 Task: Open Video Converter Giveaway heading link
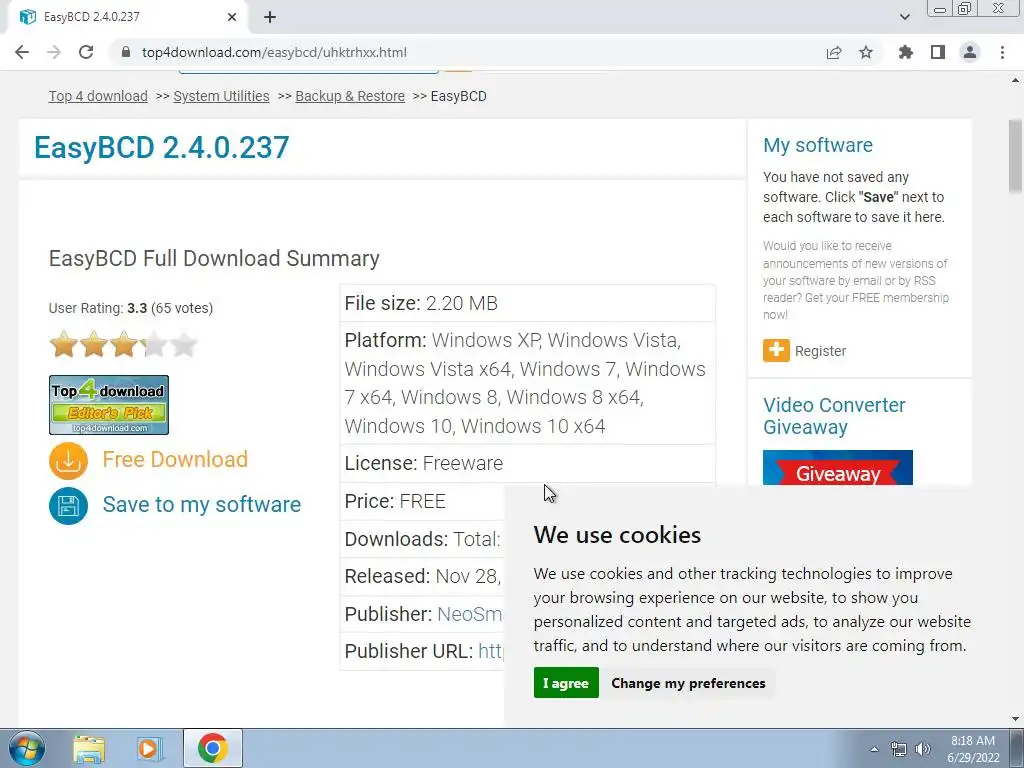pyautogui.click(x=834, y=416)
